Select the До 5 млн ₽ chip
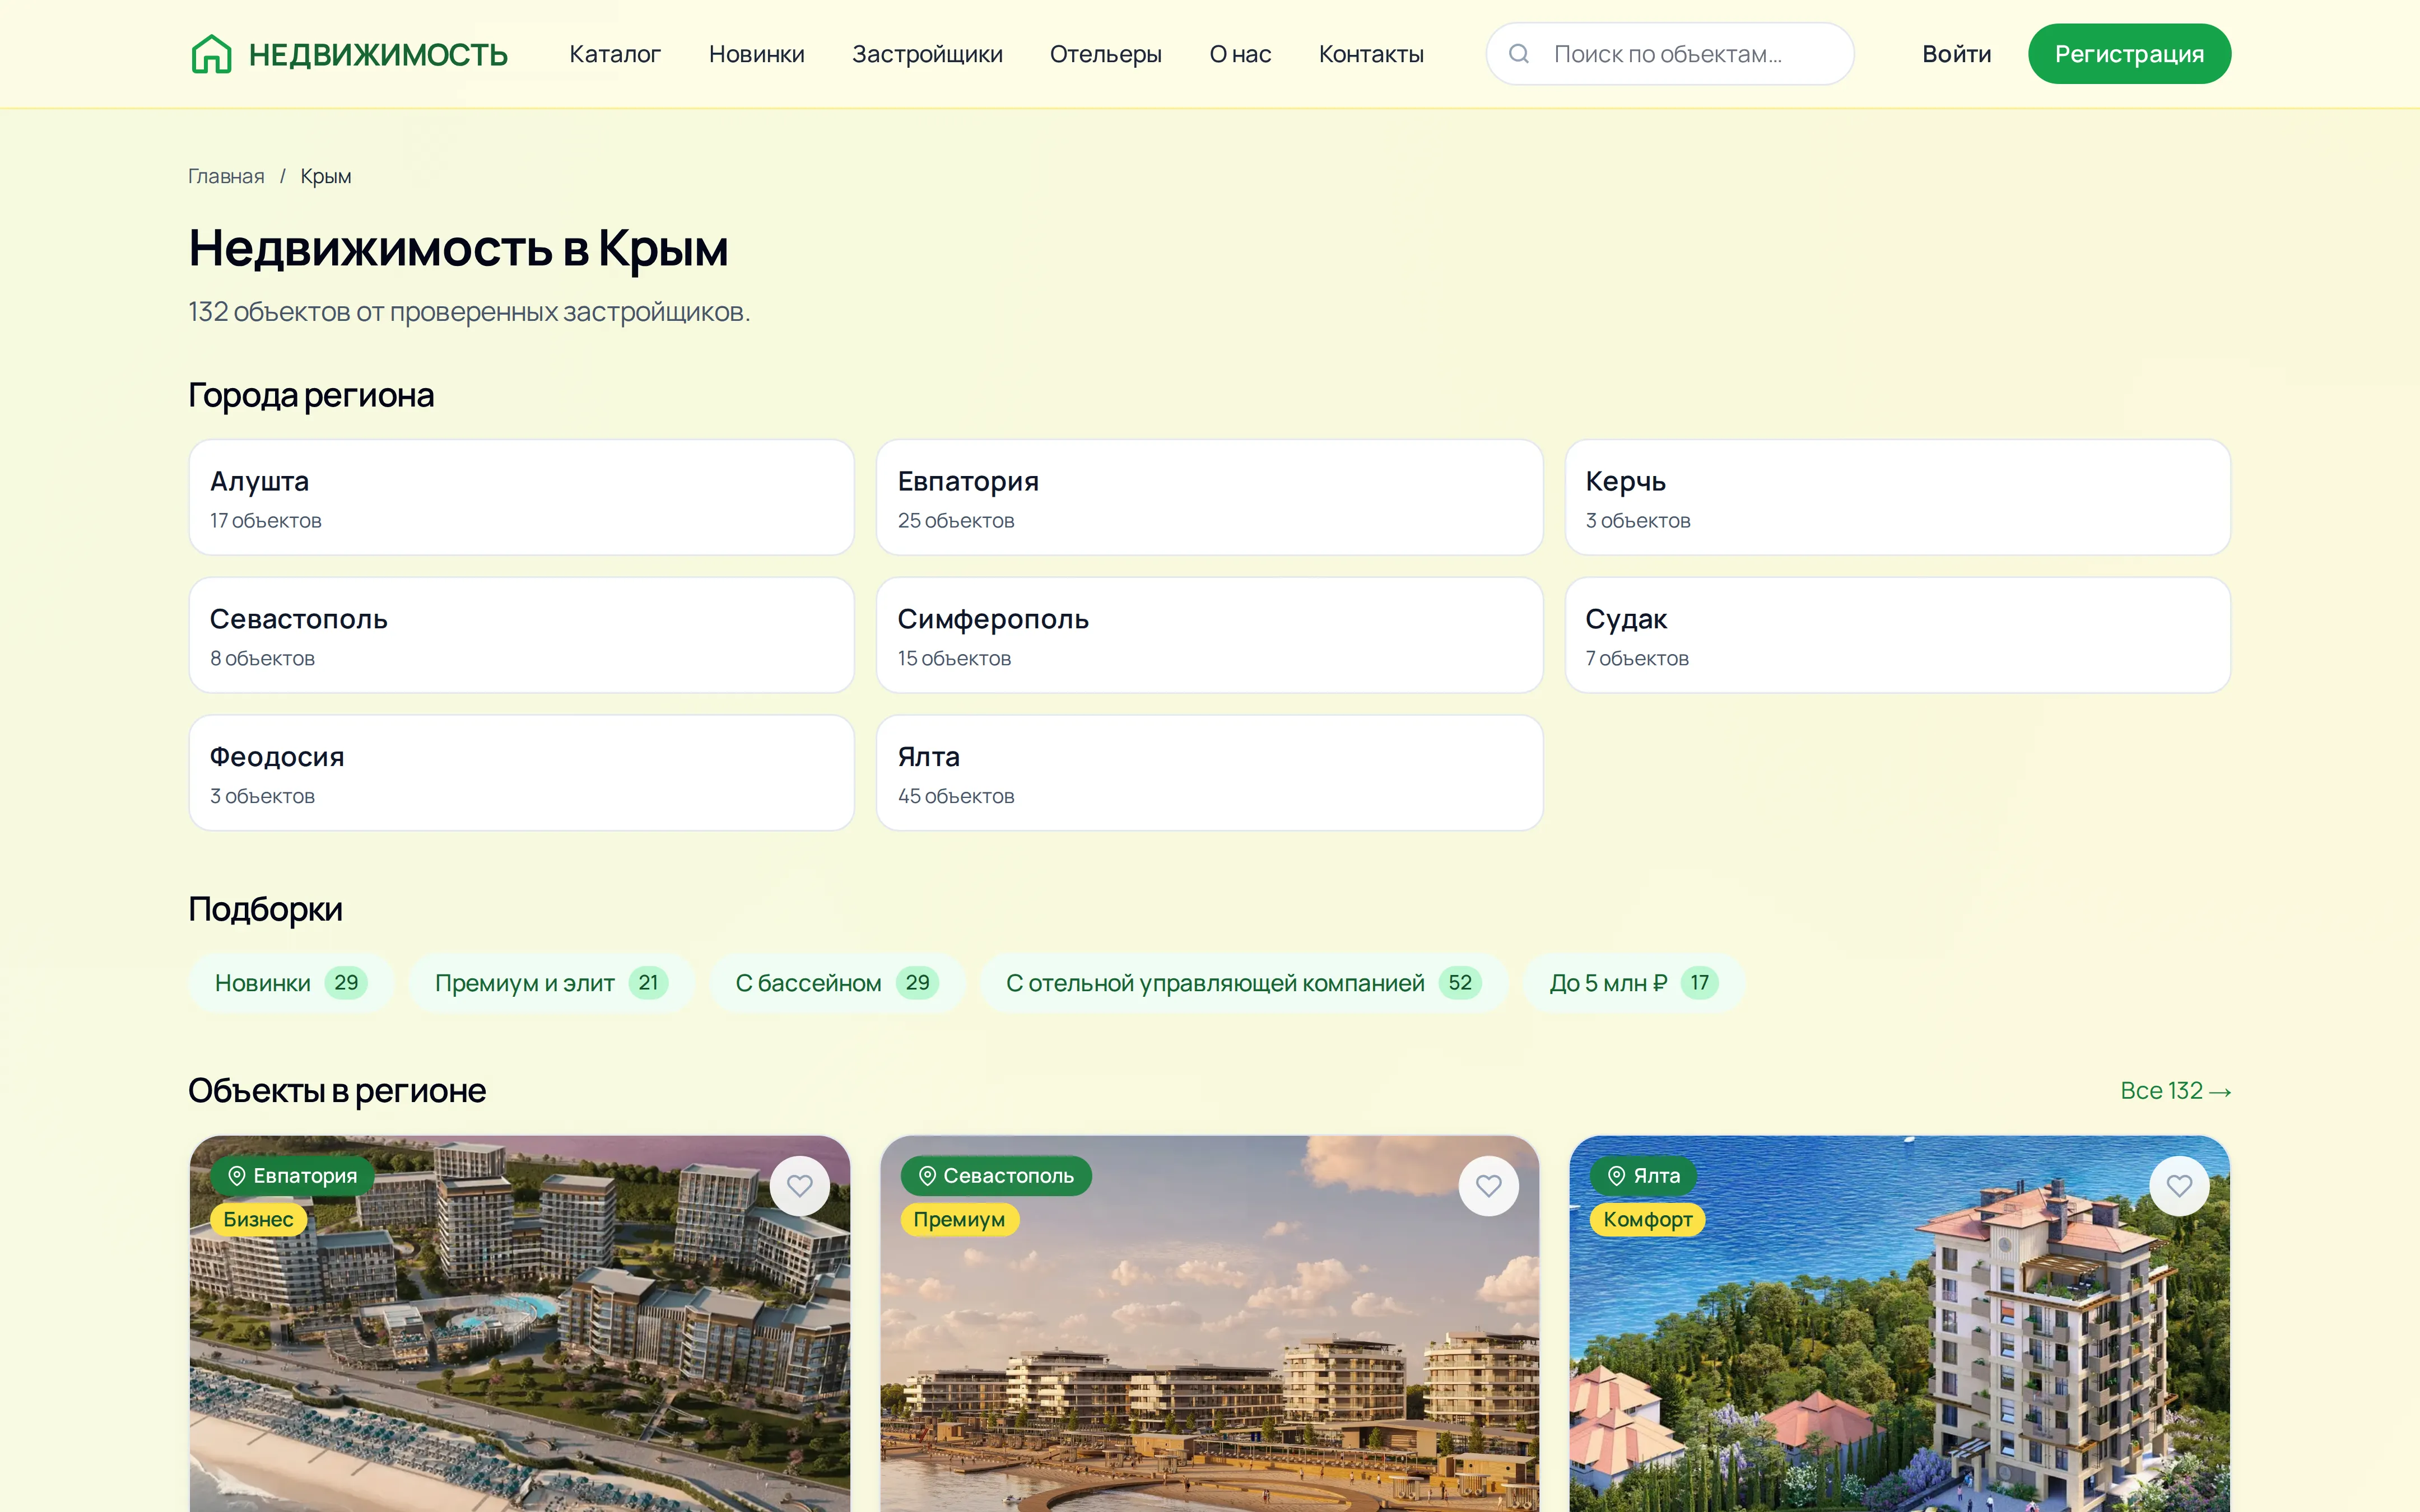Screen dimensions: 2420x1512 pyautogui.click(x=1633, y=983)
